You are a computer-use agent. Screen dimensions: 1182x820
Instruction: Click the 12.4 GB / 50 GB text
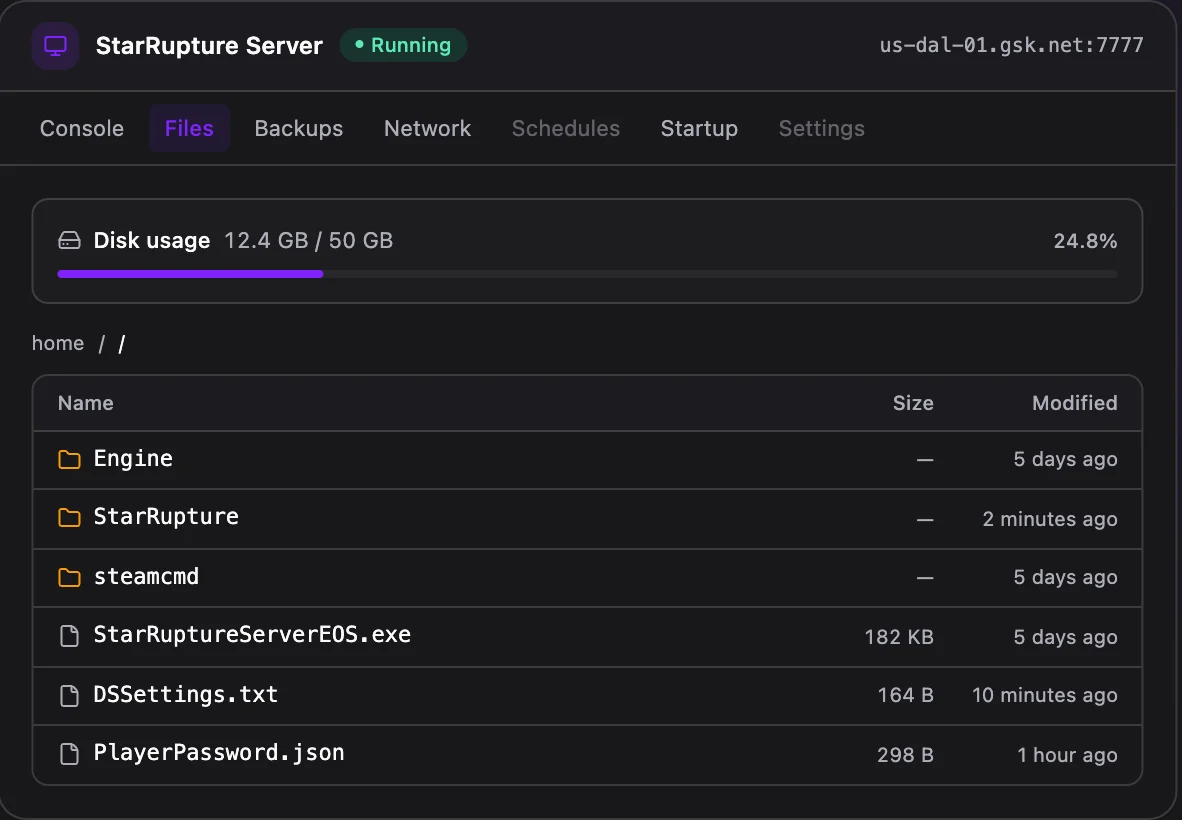coord(308,240)
